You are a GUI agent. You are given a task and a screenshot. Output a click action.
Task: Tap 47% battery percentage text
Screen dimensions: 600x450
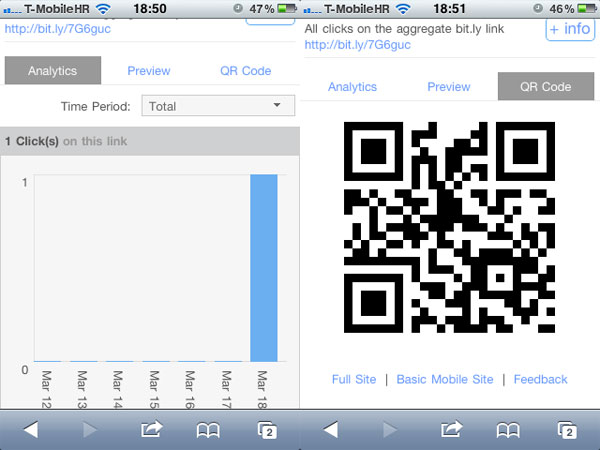pos(262,8)
